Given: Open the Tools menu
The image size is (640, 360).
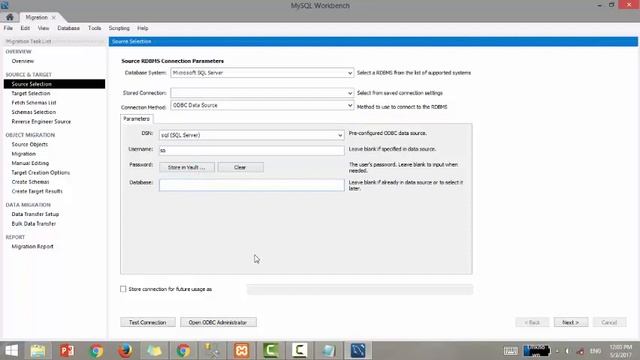Looking at the screenshot, I should click(x=94, y=28).
